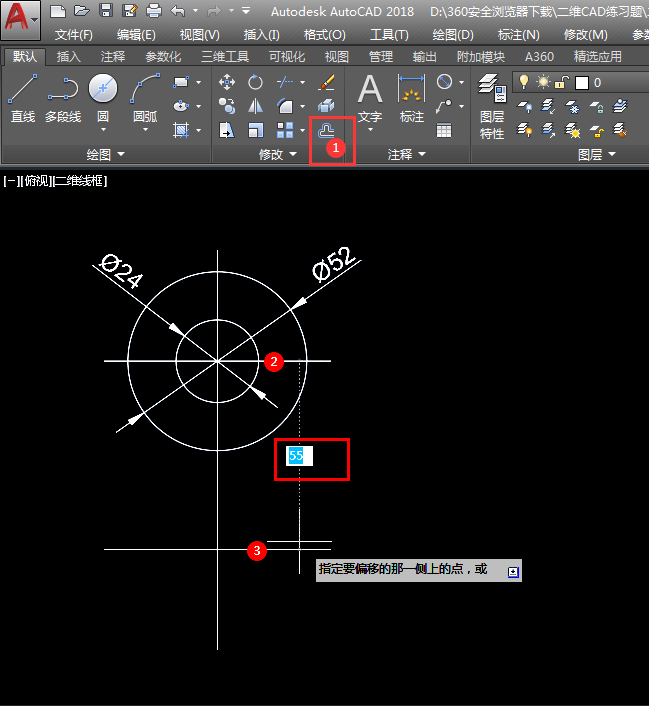
Task: Open the Fillet tool dropdown arrow
Action: click(x=302, y=107)
